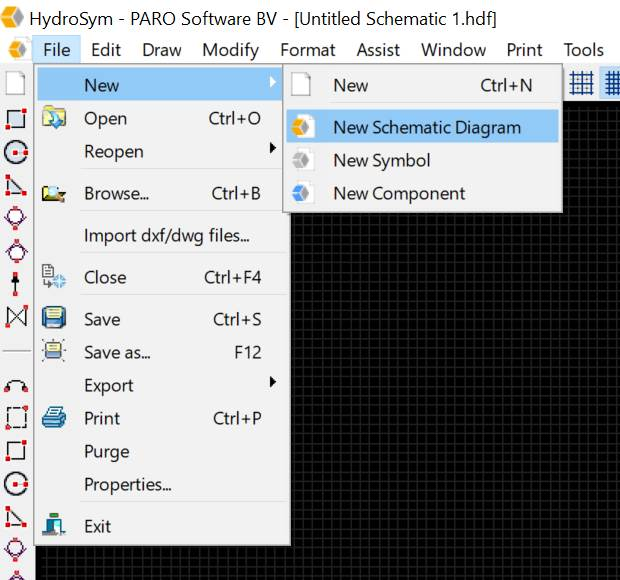Screen dimensions: 620x580
Task: Click the Ctrl+F4 shortcut text
Action: click(x=232, y=278)
